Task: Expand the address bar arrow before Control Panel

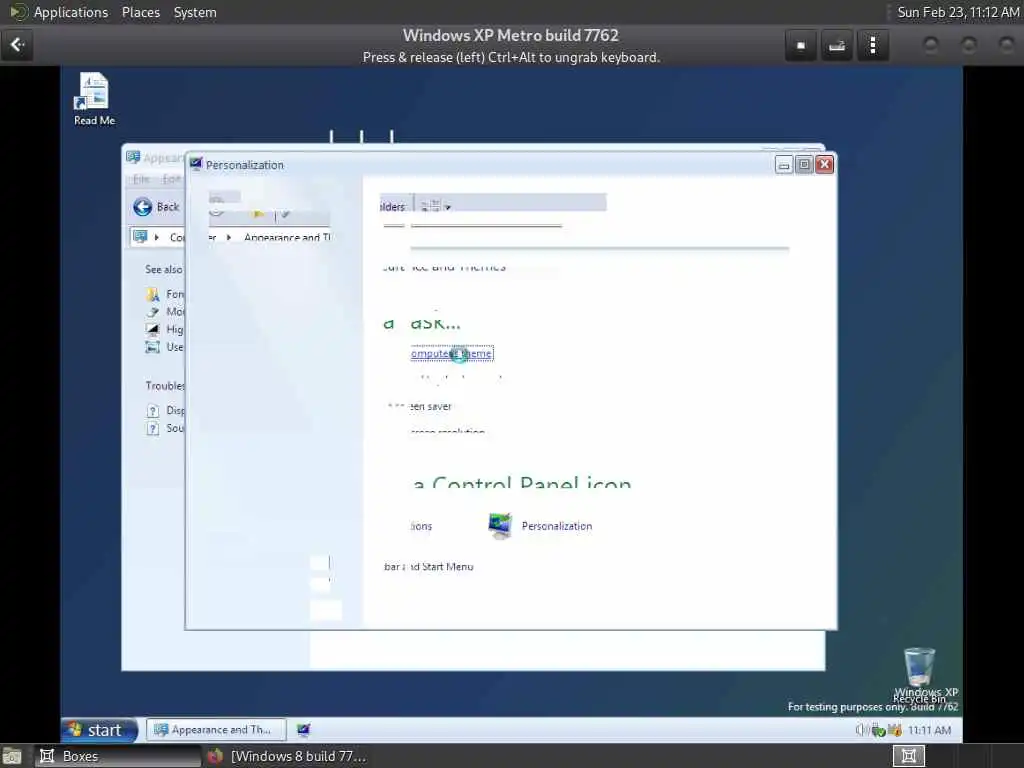Action: tap(157, 237)
